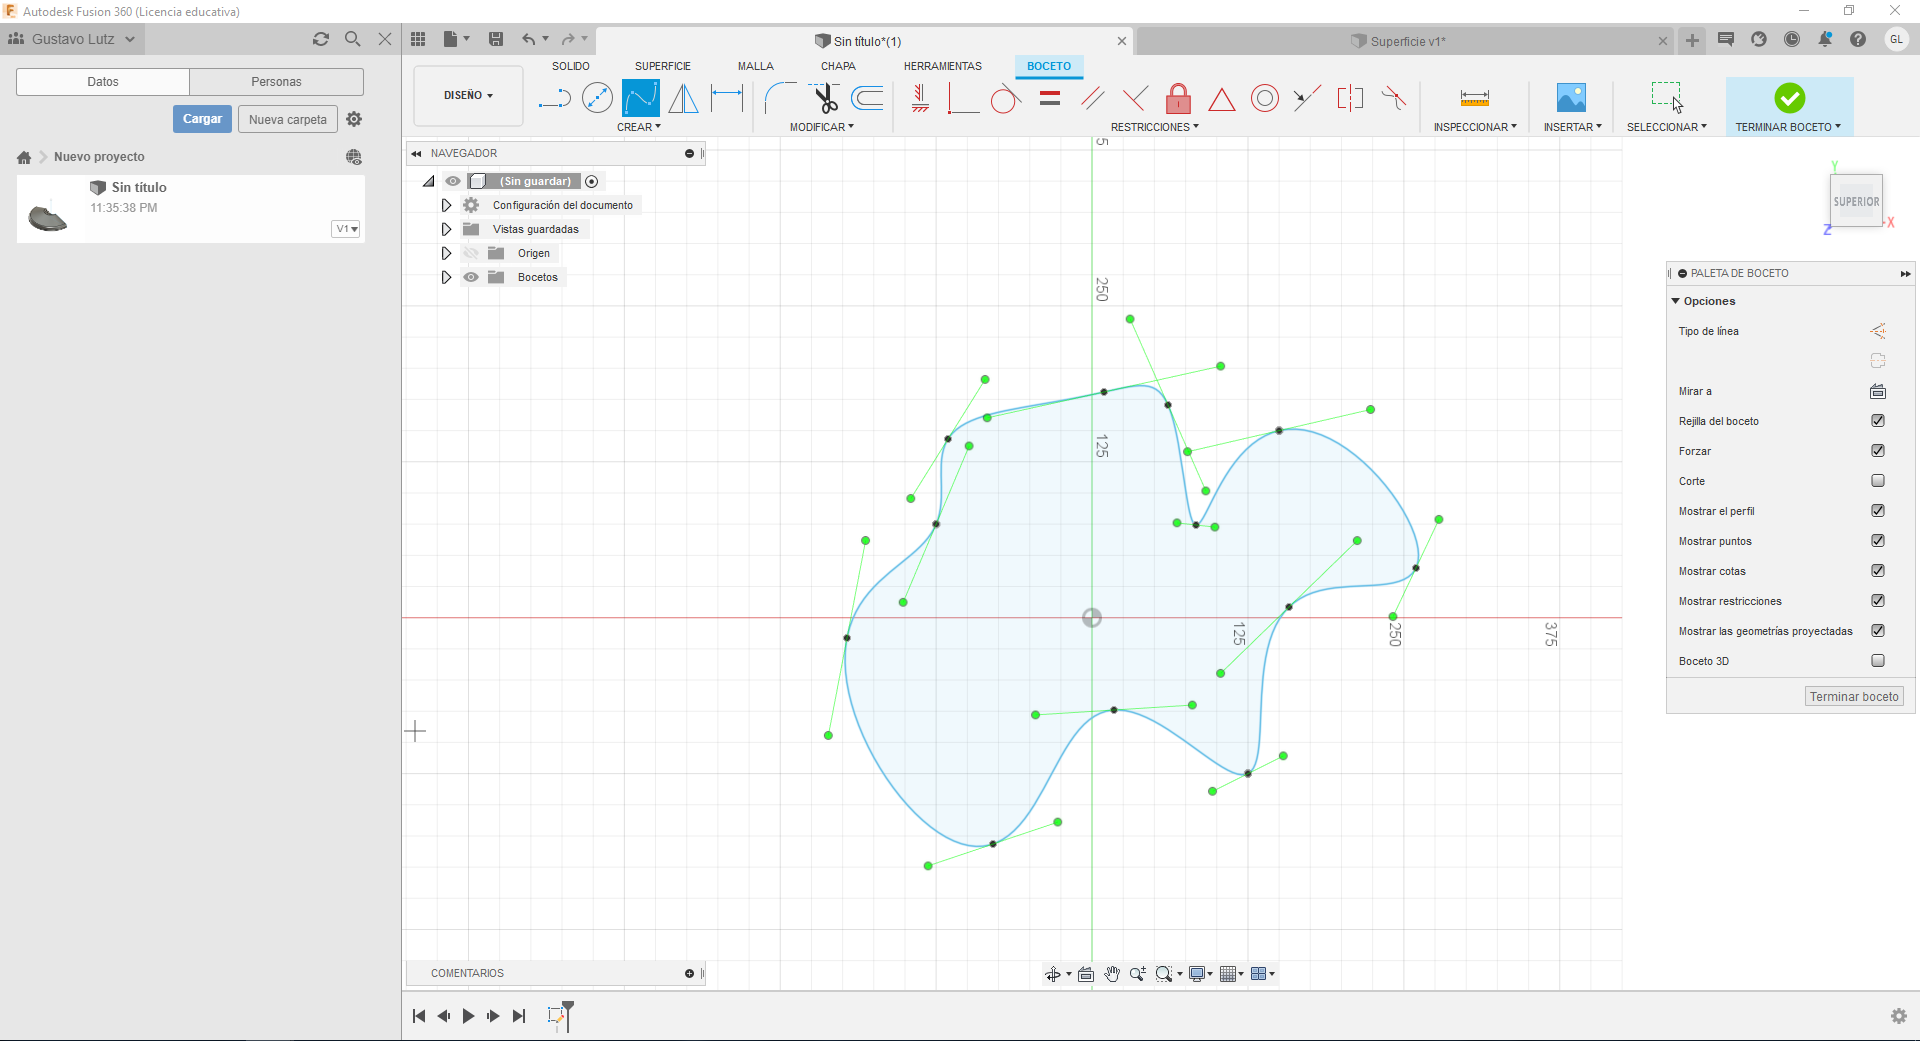The height and width of the screenshot is (1041, 1920).
Task: Select the Fillet tool
Action: [780, 98]
